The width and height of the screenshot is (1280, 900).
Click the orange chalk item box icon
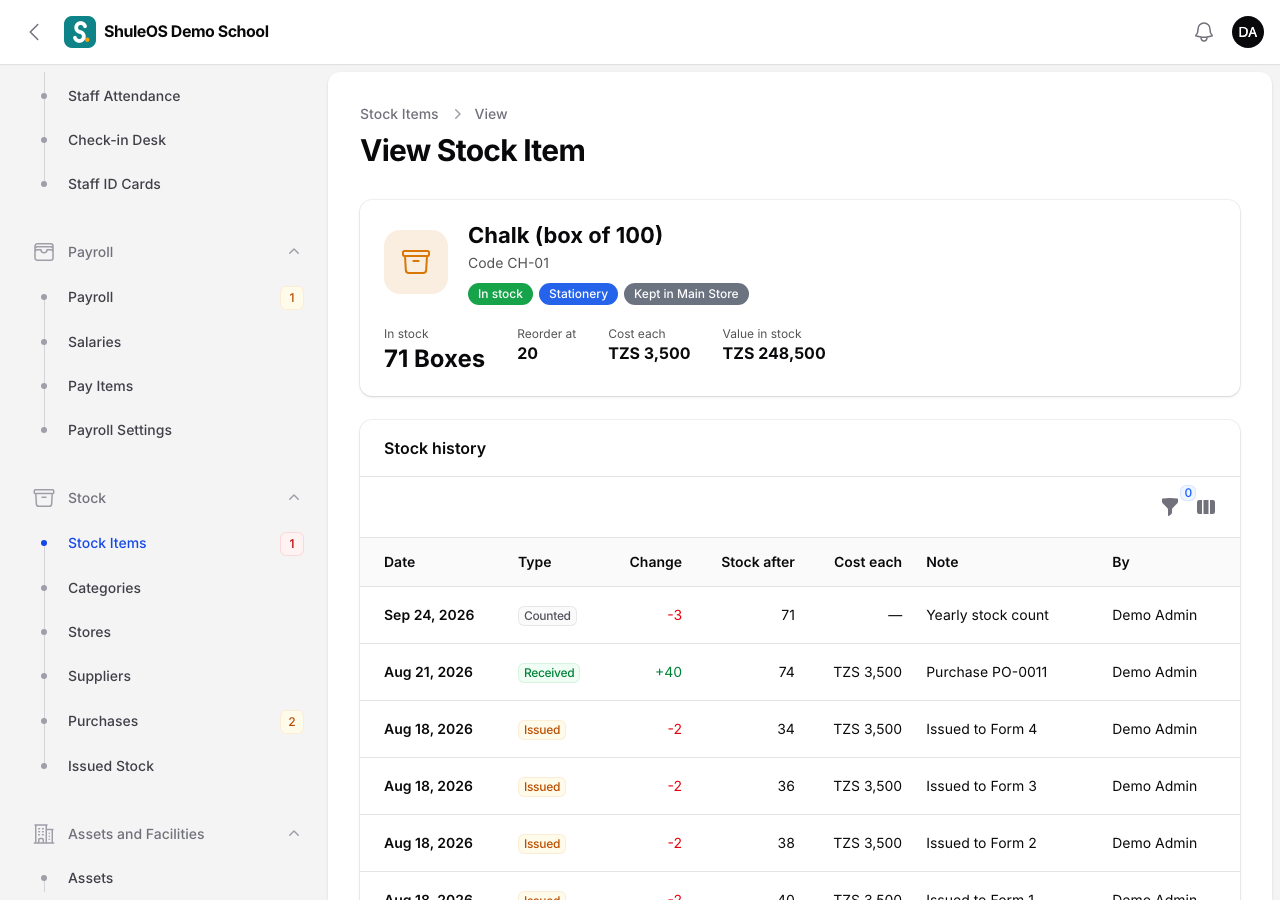coord(416,262)
